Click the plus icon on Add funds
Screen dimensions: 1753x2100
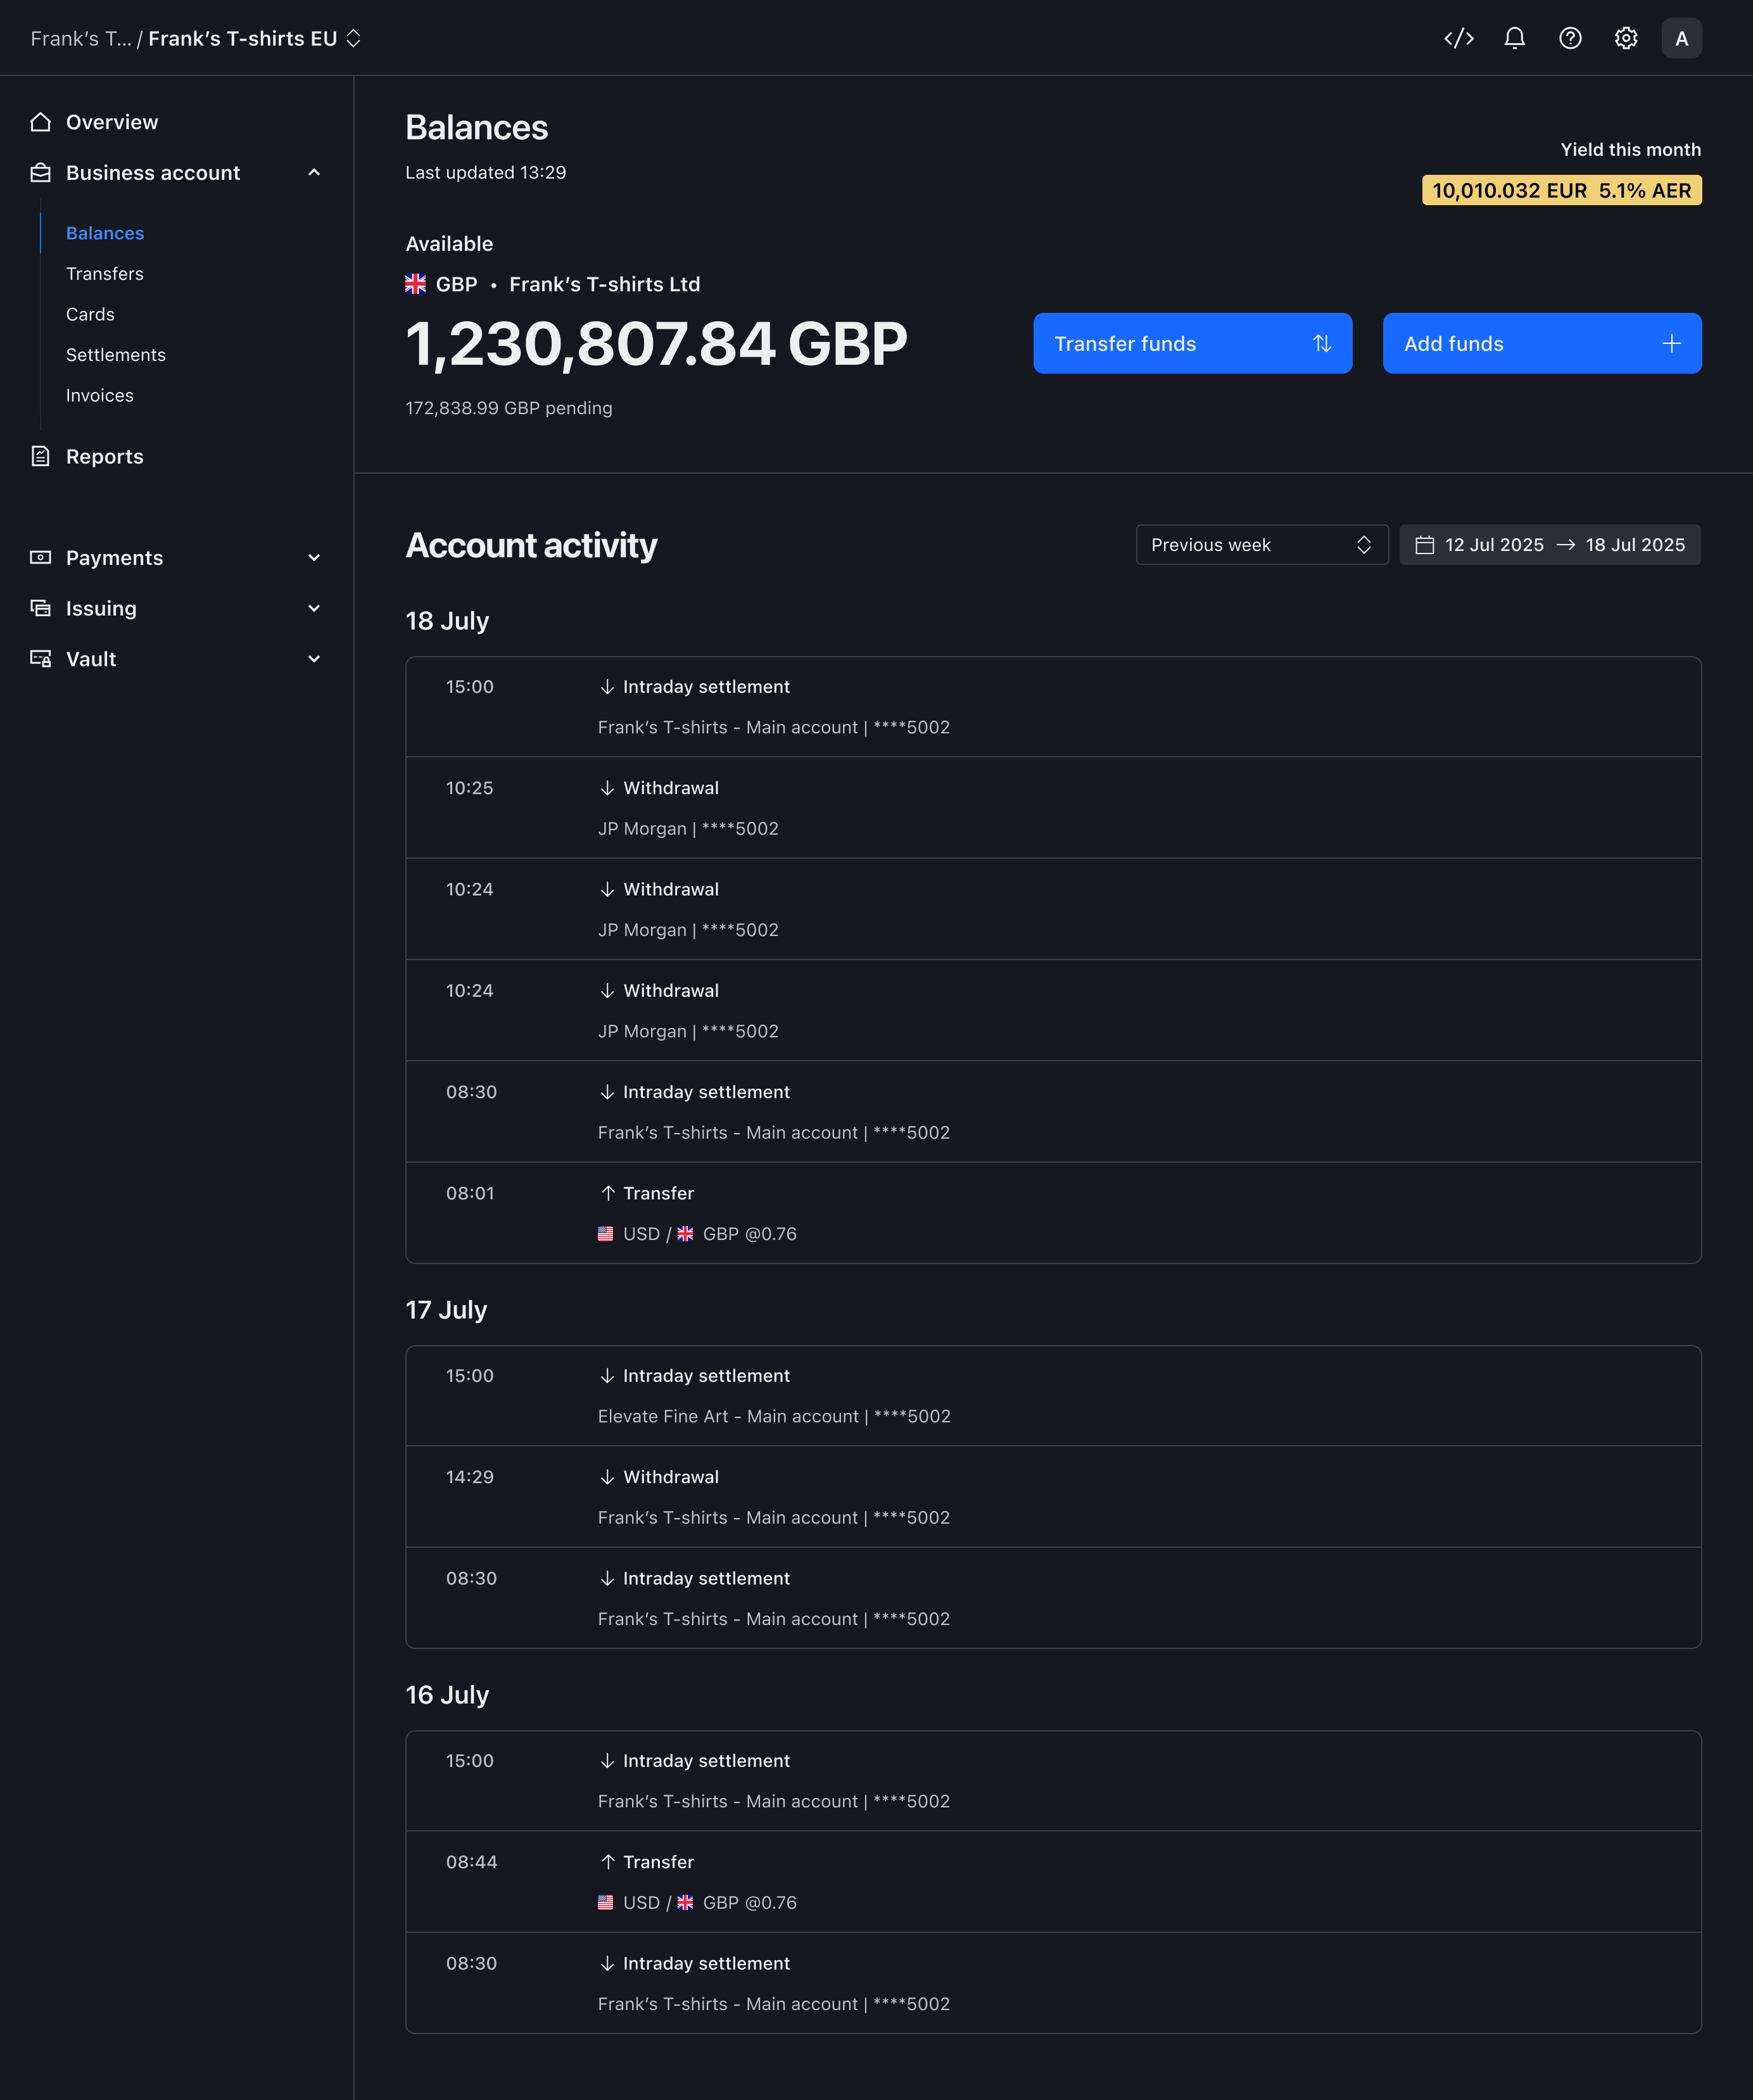coord(1671,343)
